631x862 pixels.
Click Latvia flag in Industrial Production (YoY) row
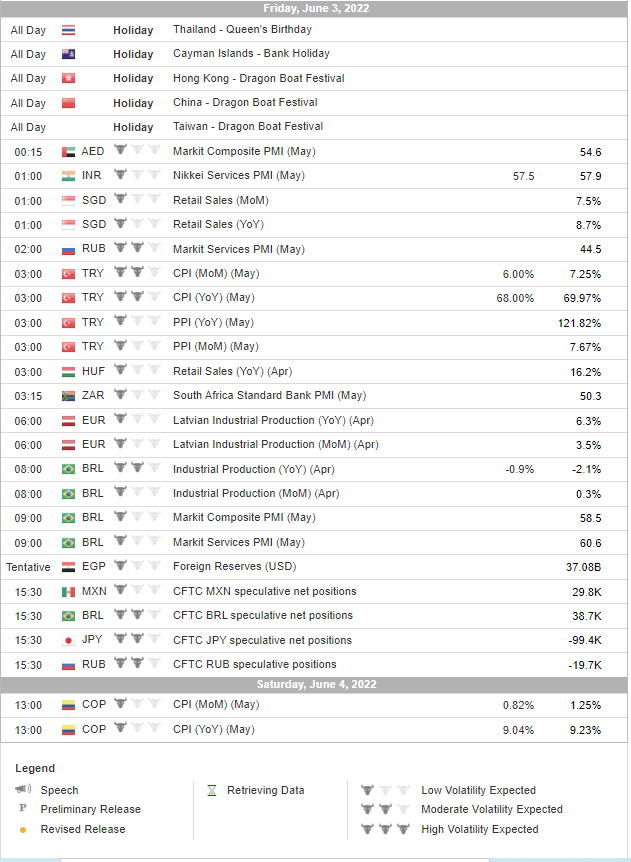[68, 421]
